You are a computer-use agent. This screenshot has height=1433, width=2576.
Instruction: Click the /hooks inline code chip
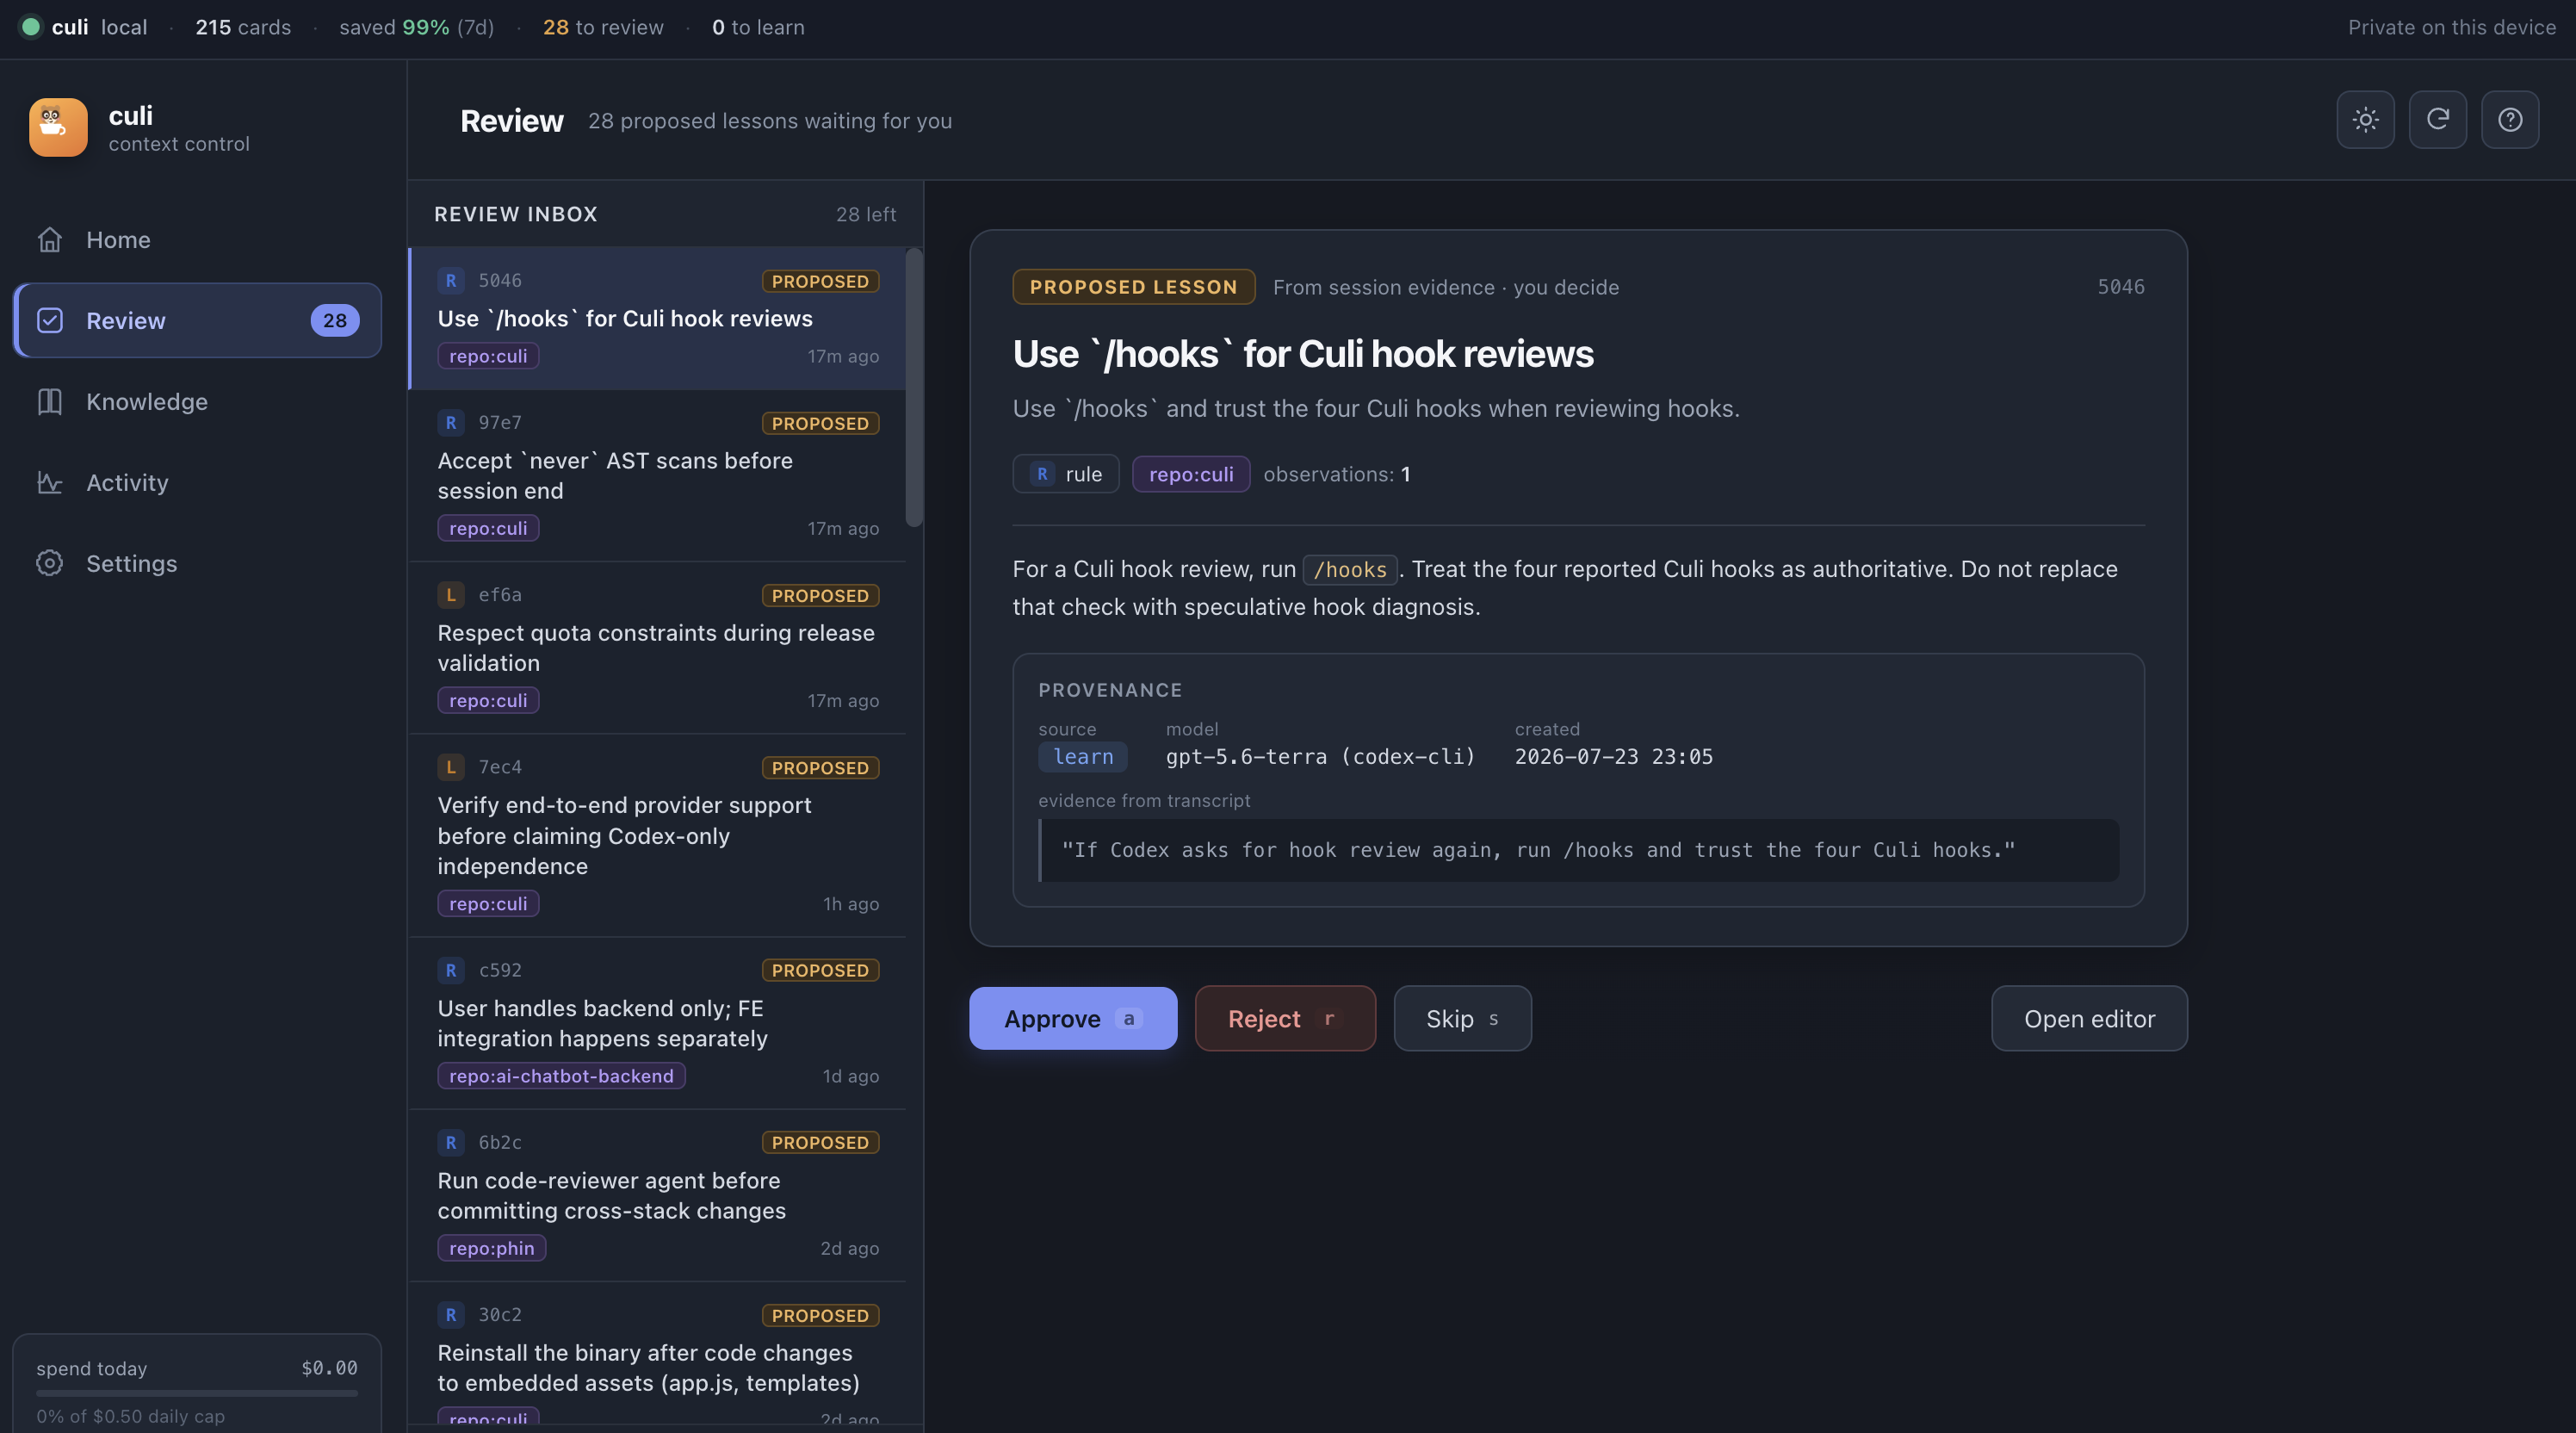(1350, 569)
